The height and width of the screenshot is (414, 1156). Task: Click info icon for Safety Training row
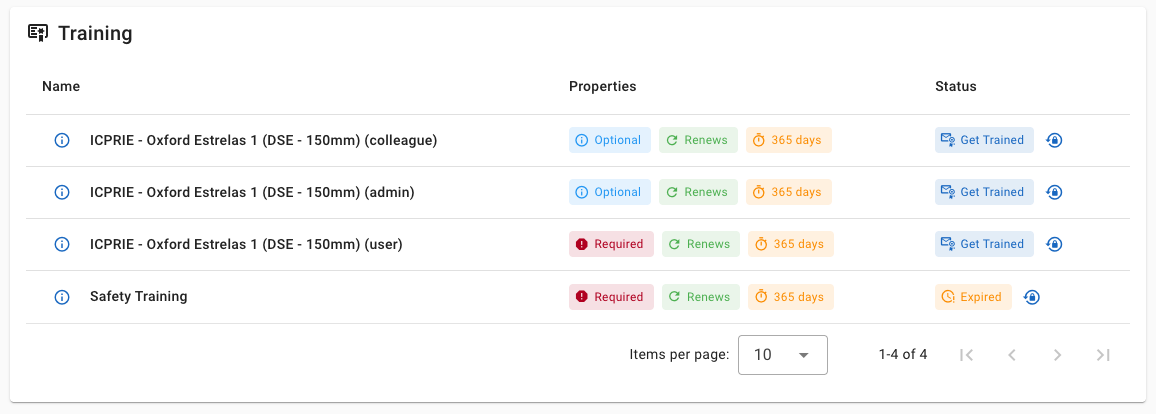(61, 297)
